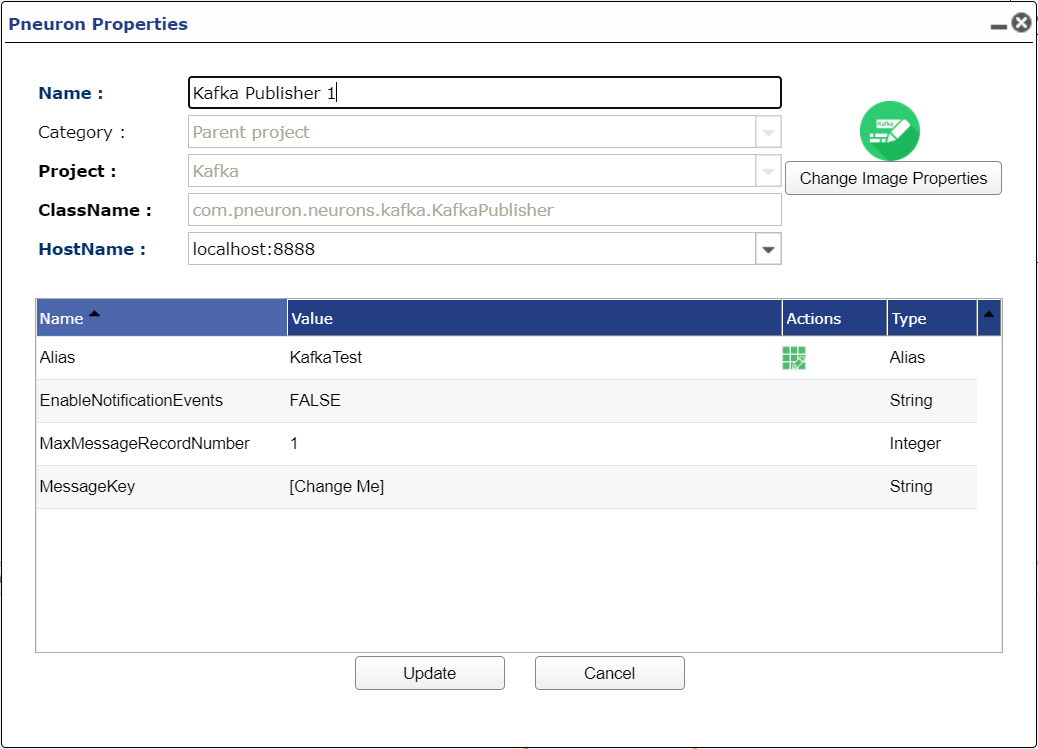Click the Pneuron Properties title text
1038x749 pixels.
98,24
